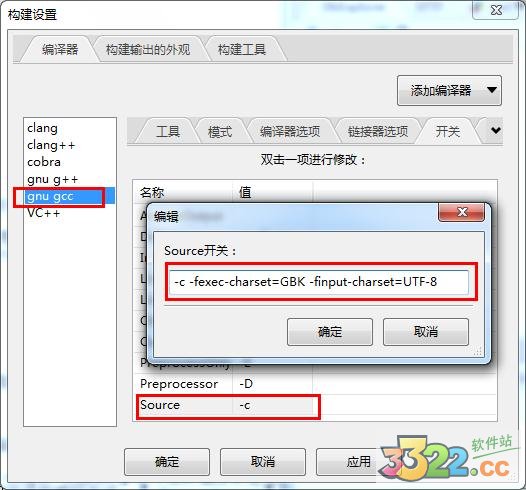This screenshot has width=526, height=490.
Task: Choose the cobra compiler entry
Action: click(x=44, y=162)
